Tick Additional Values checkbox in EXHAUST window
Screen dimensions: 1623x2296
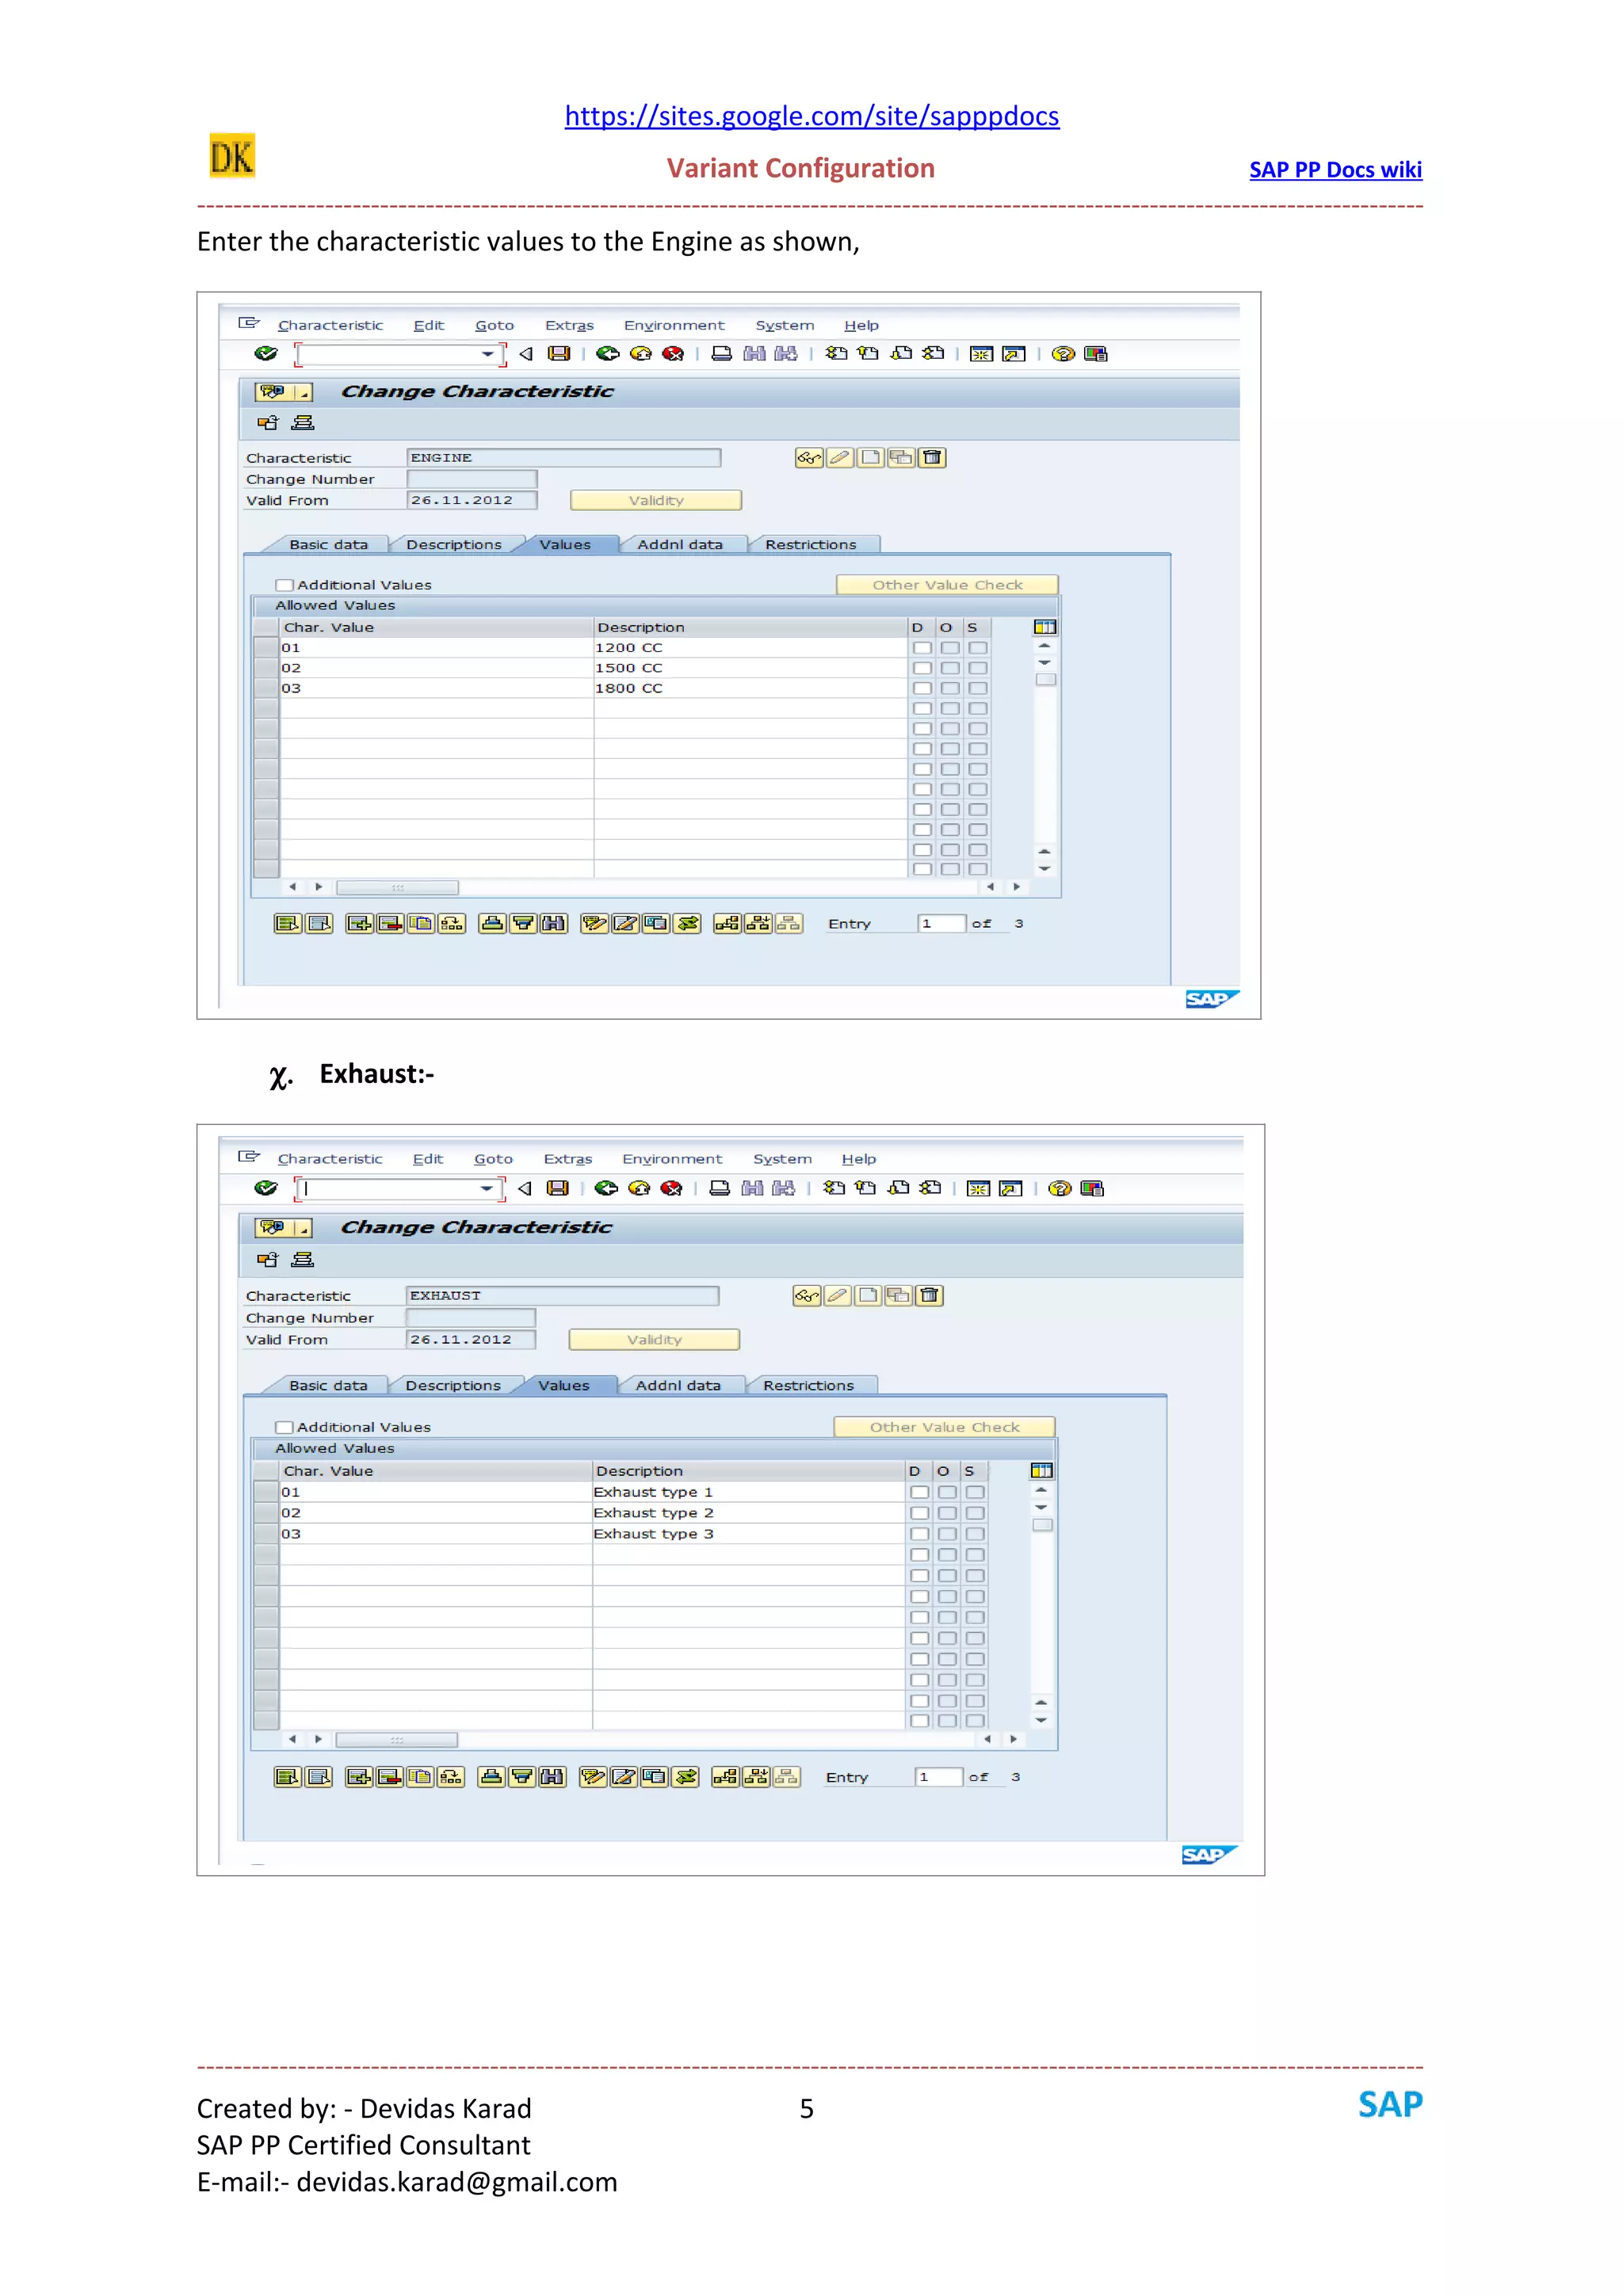pyautogui.click(x=285, y=1428)
